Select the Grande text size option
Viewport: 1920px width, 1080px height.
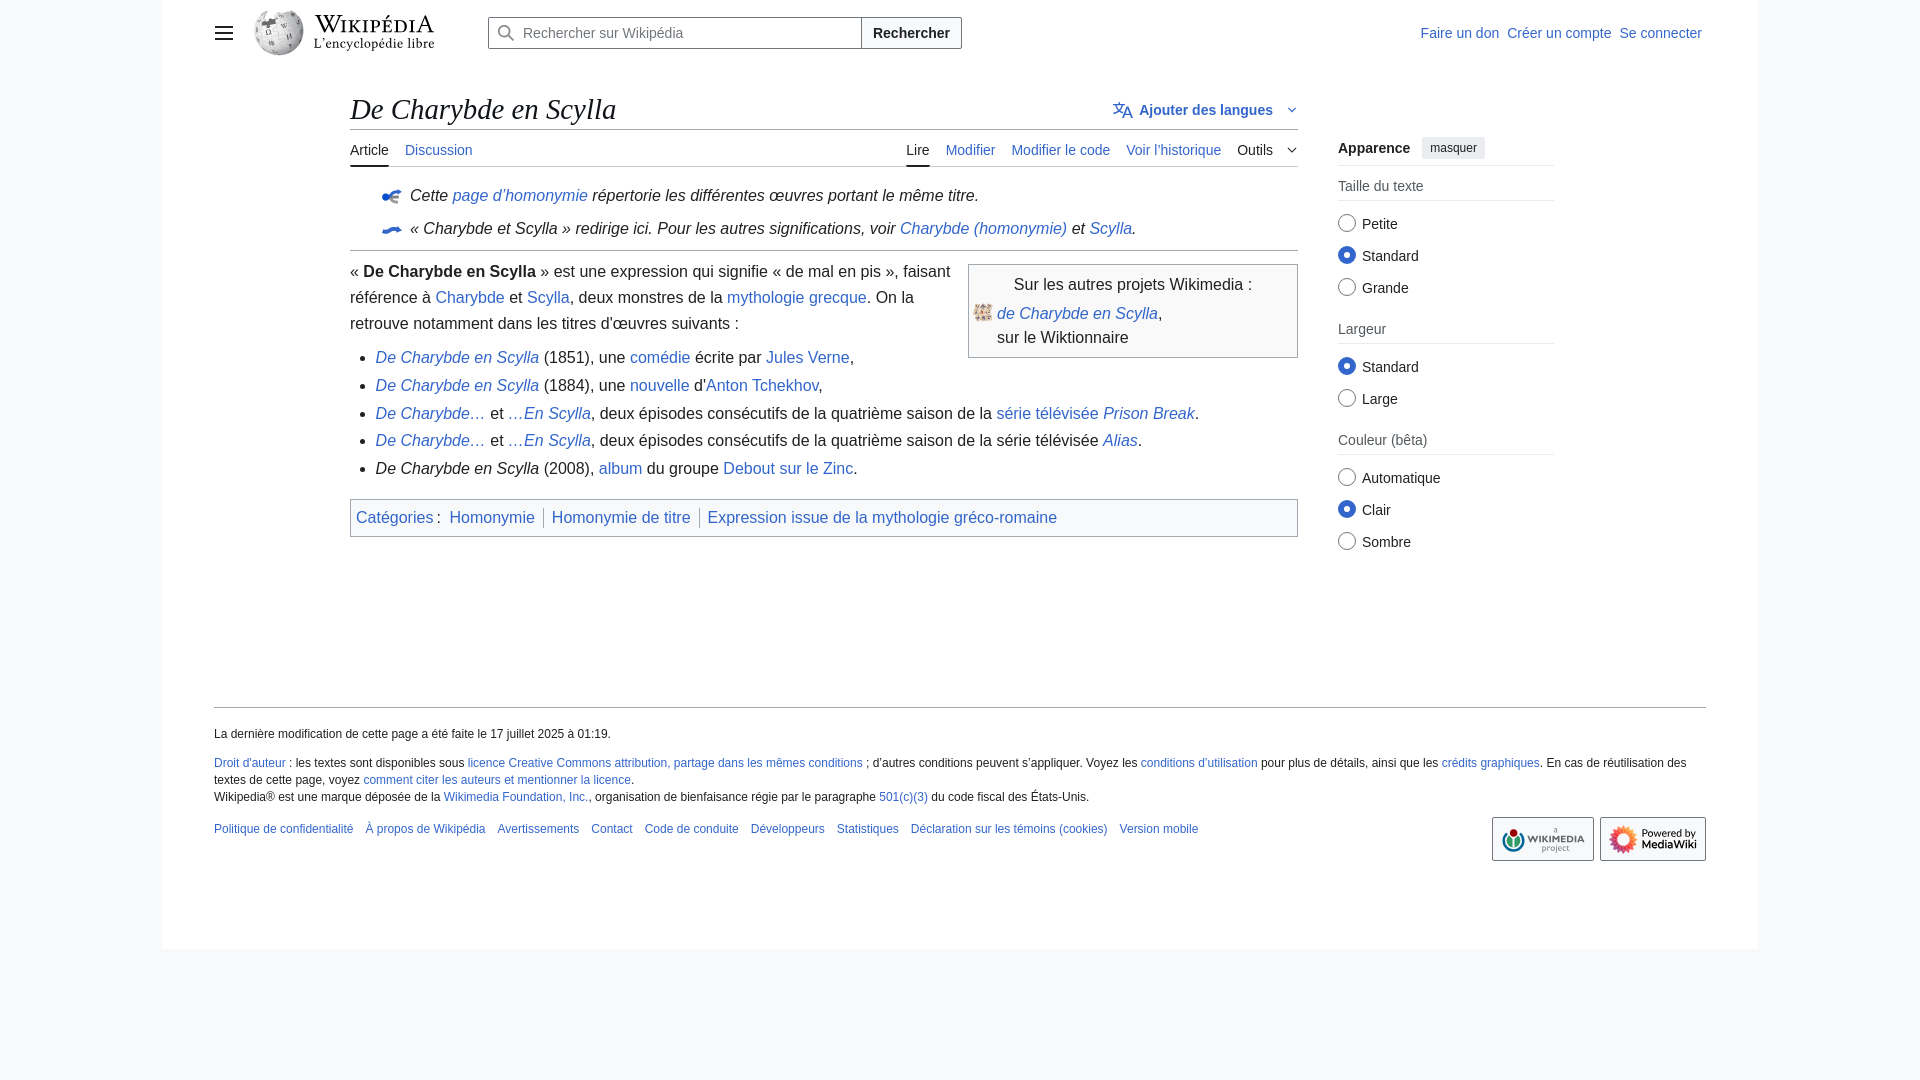[x=1347, y=287]
